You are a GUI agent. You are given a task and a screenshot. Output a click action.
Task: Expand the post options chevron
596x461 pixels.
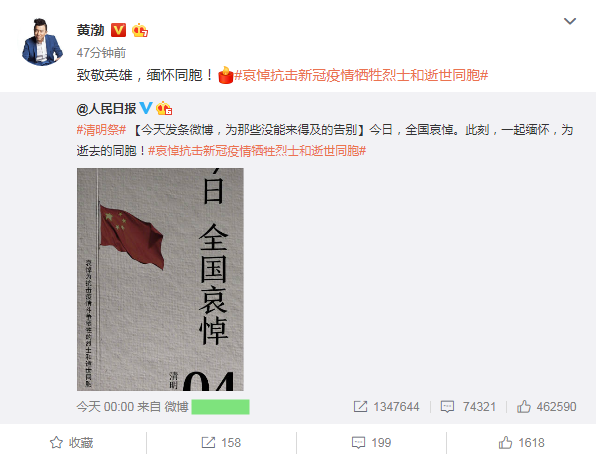569,21
